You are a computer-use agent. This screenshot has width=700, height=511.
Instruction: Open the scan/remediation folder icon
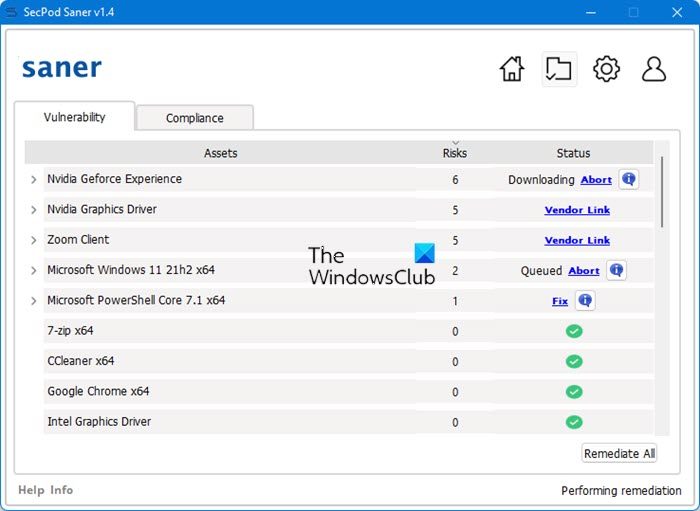coord(558,69)
